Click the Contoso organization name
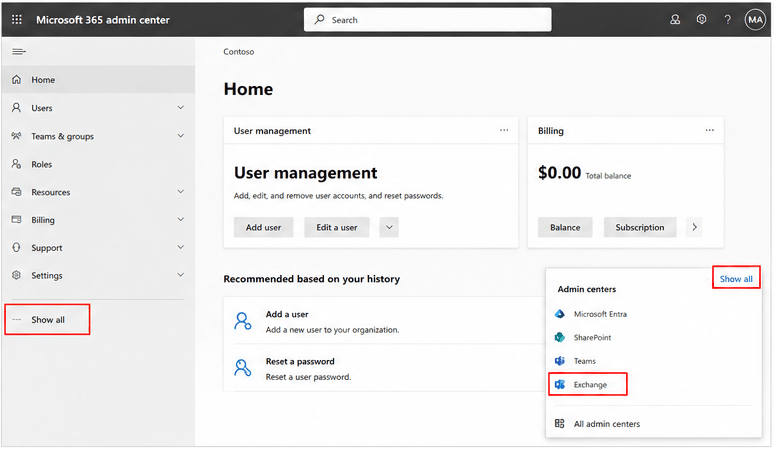Screen dimensions: 774x449 pos(239,52)
